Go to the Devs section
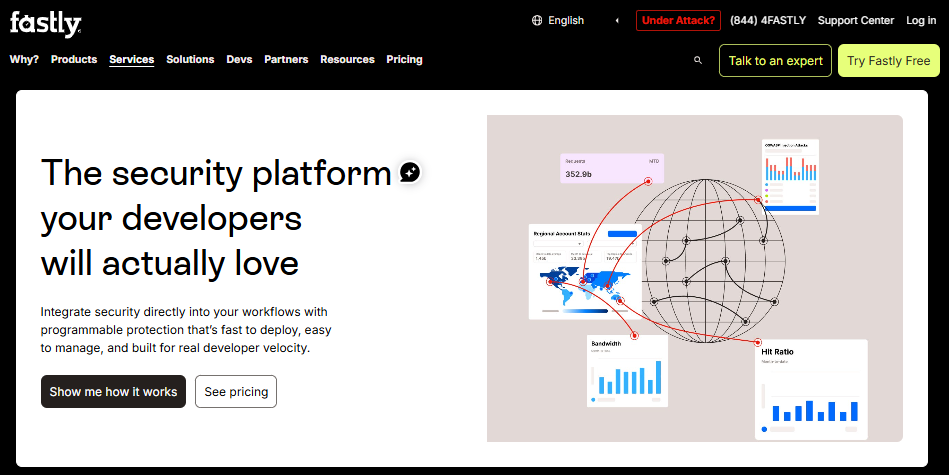Screen dimensions: 949x475 [x=239, y=59]
